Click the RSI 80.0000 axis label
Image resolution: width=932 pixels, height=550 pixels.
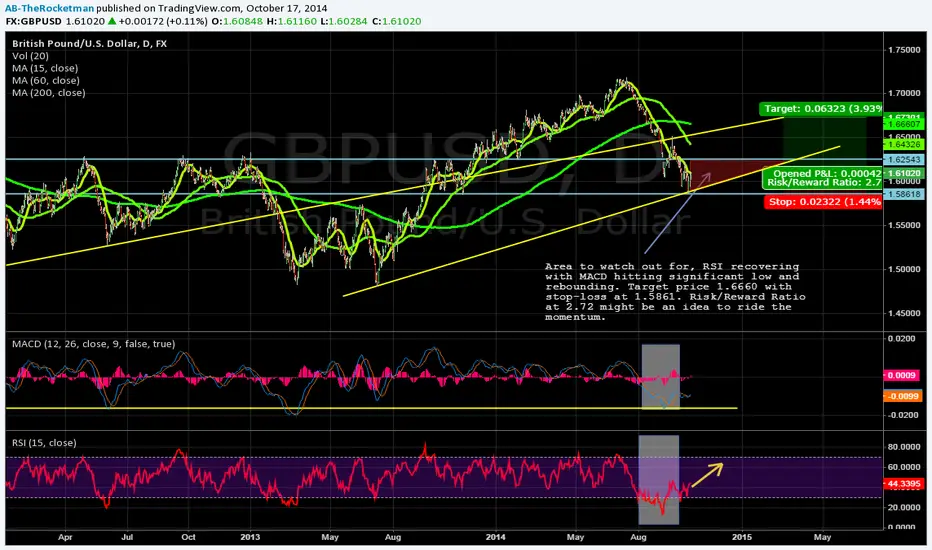904,447
